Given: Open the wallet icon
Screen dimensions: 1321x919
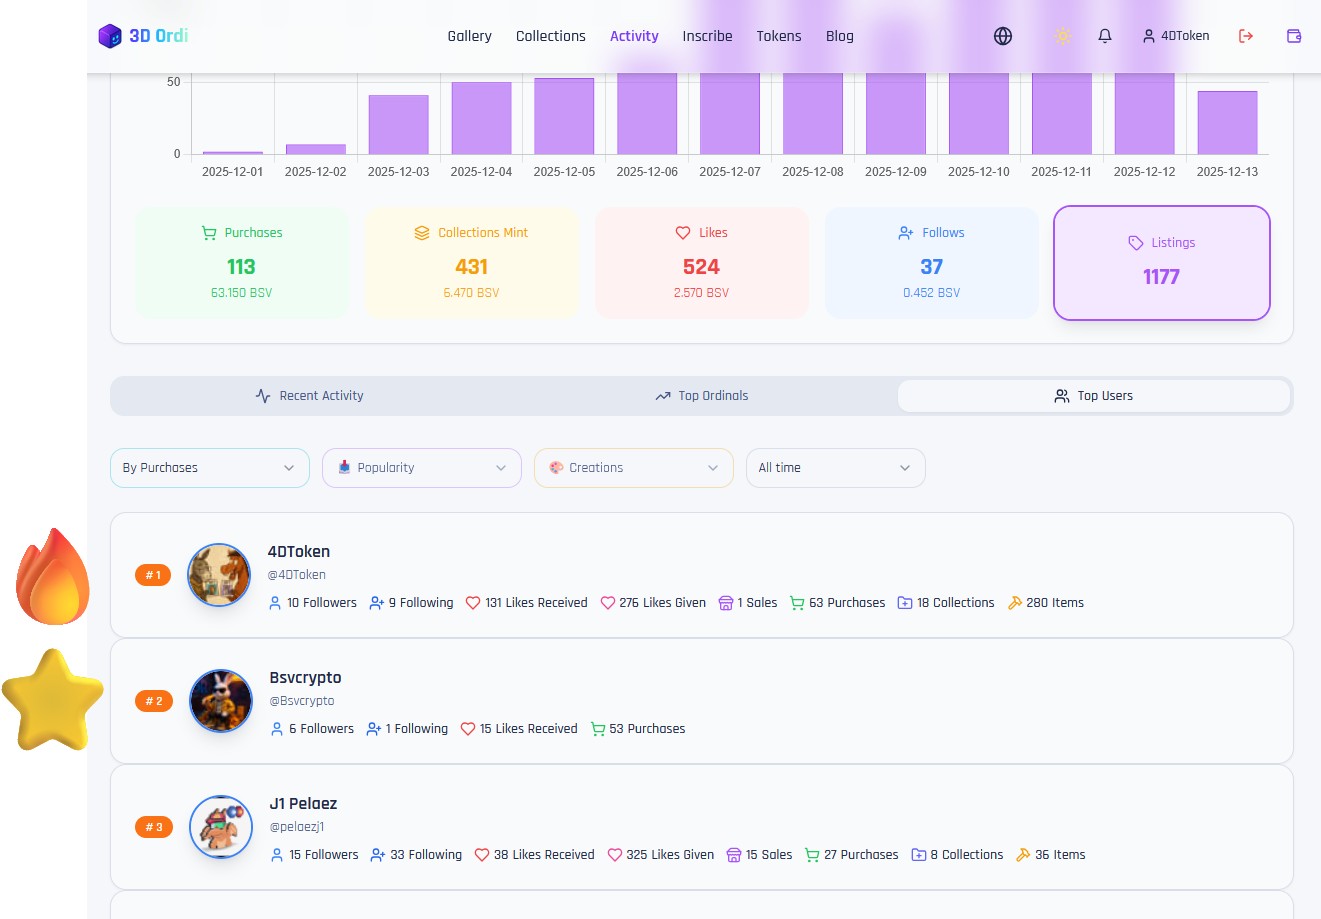Looking at the screenshot, I should click(x=1294, y=36).
